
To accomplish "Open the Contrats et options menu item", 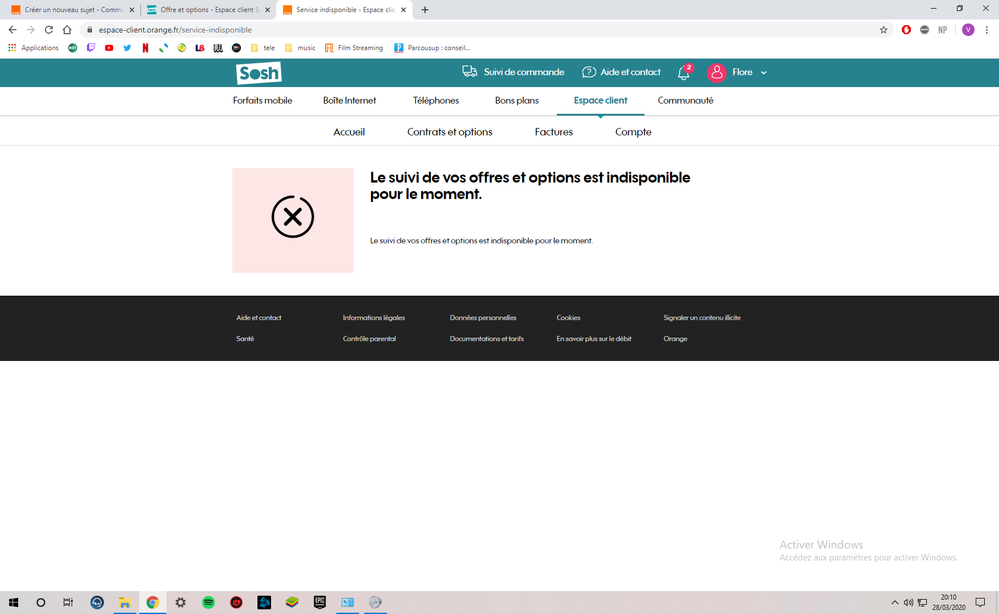I will 450,132.
